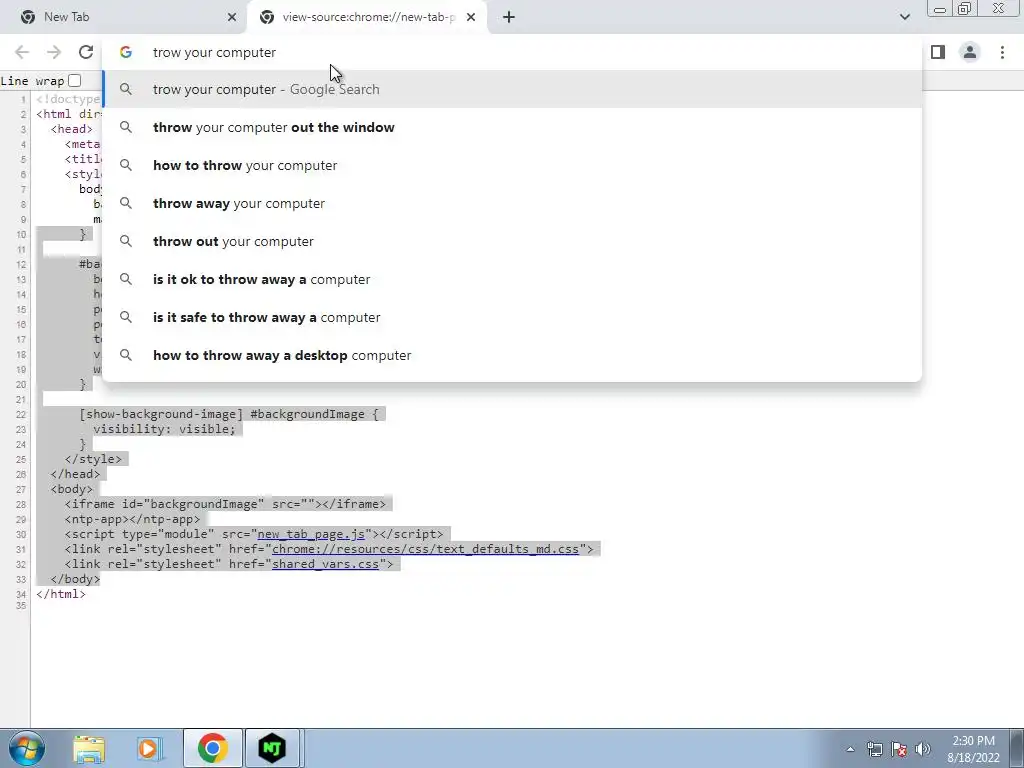Open Chrome's three-dot menu

coord(1002,52)
